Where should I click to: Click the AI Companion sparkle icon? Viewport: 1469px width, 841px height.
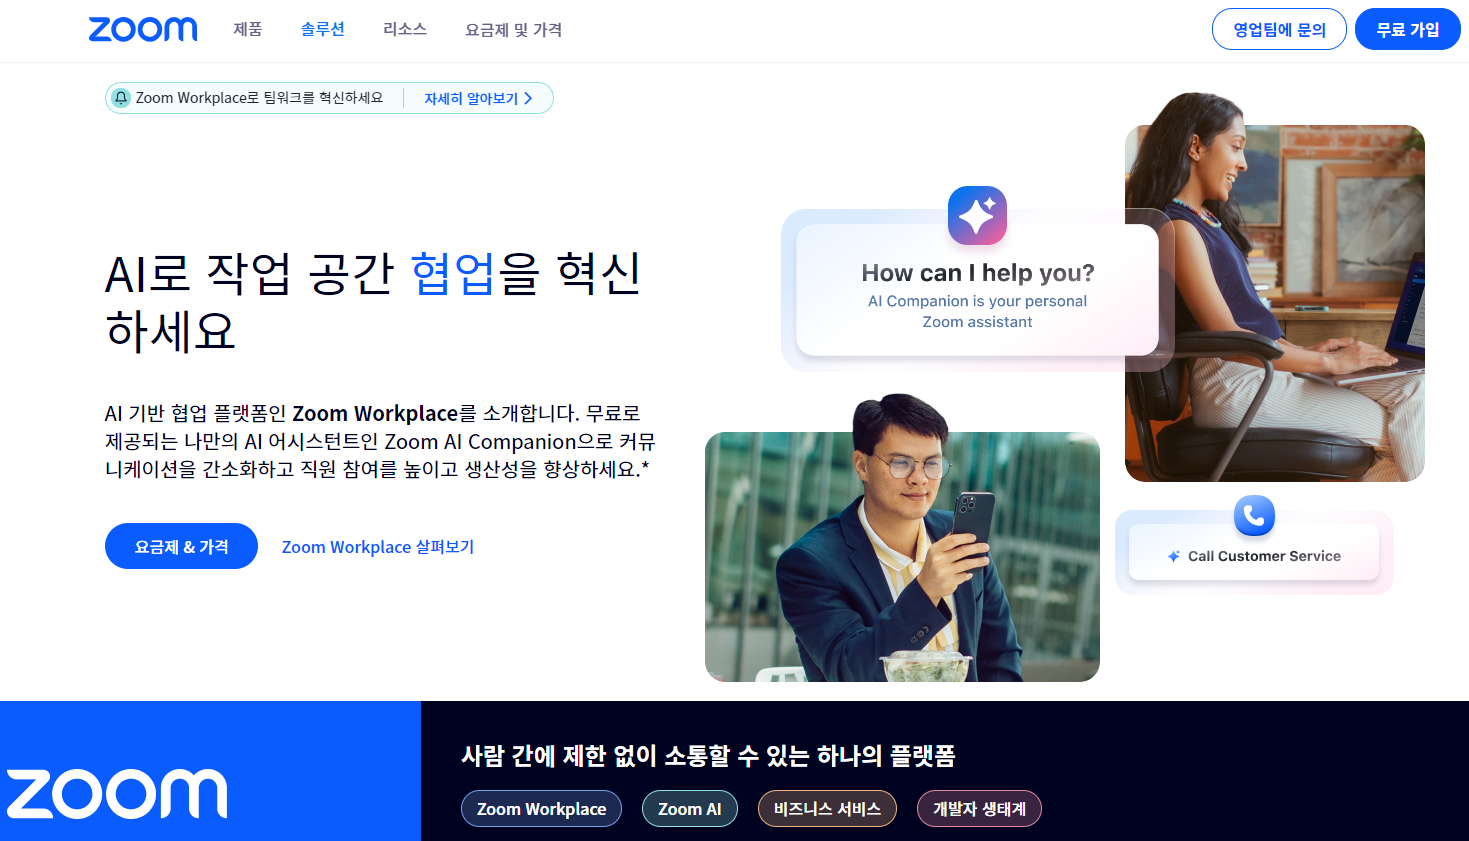tap(977, 215)
